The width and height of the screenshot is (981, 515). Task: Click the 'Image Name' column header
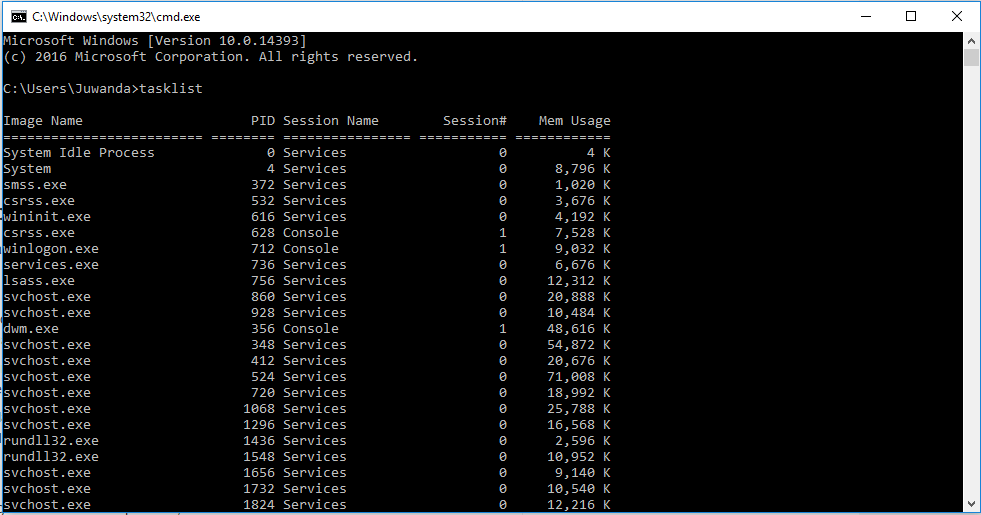[x=43, y=121]
